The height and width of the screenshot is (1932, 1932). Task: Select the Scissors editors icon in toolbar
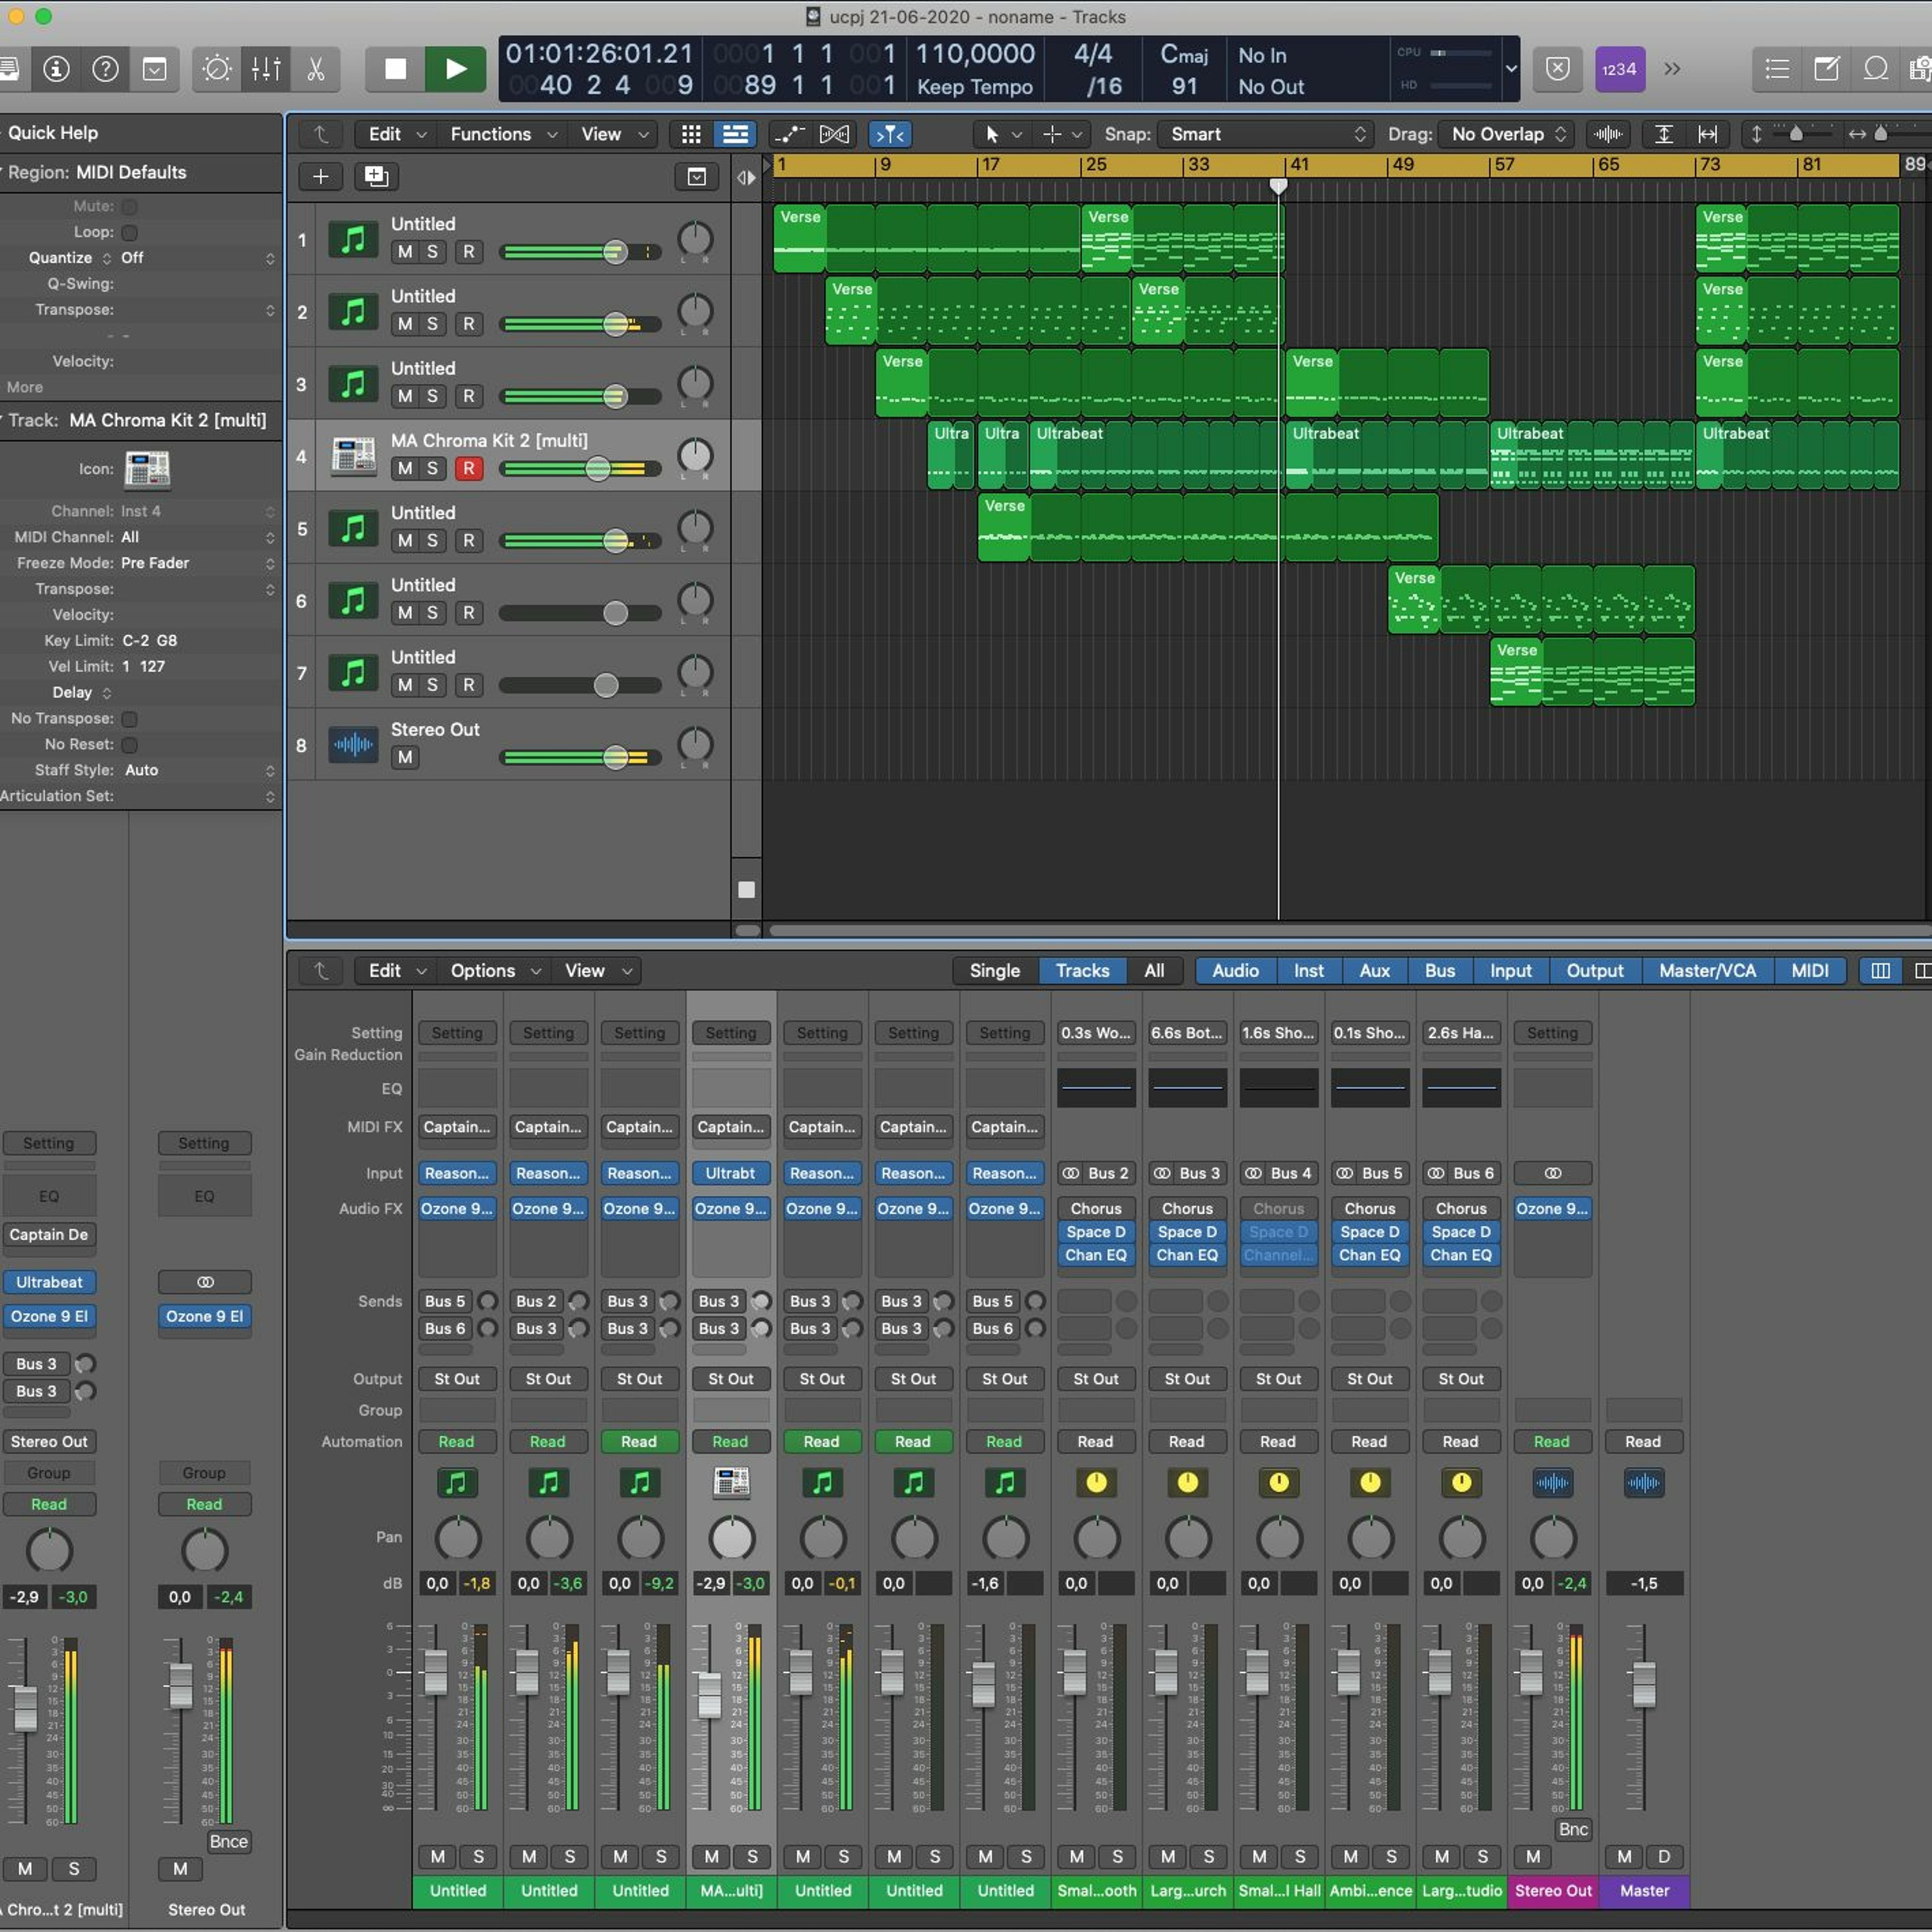point(315,69)
